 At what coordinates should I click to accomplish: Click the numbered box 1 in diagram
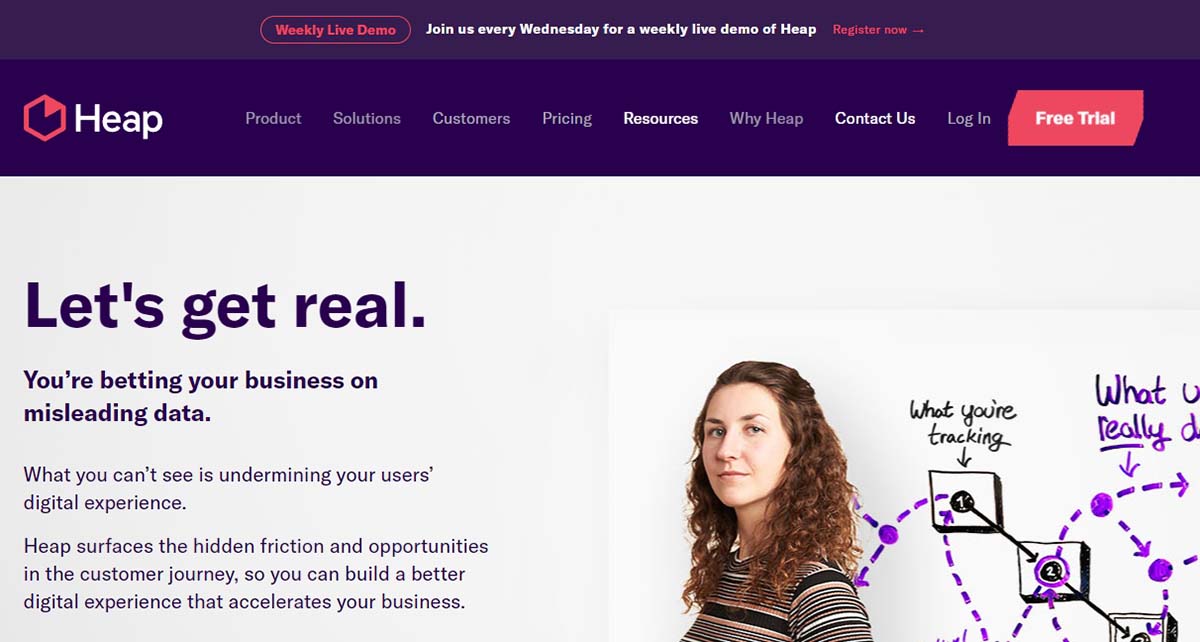965,498
